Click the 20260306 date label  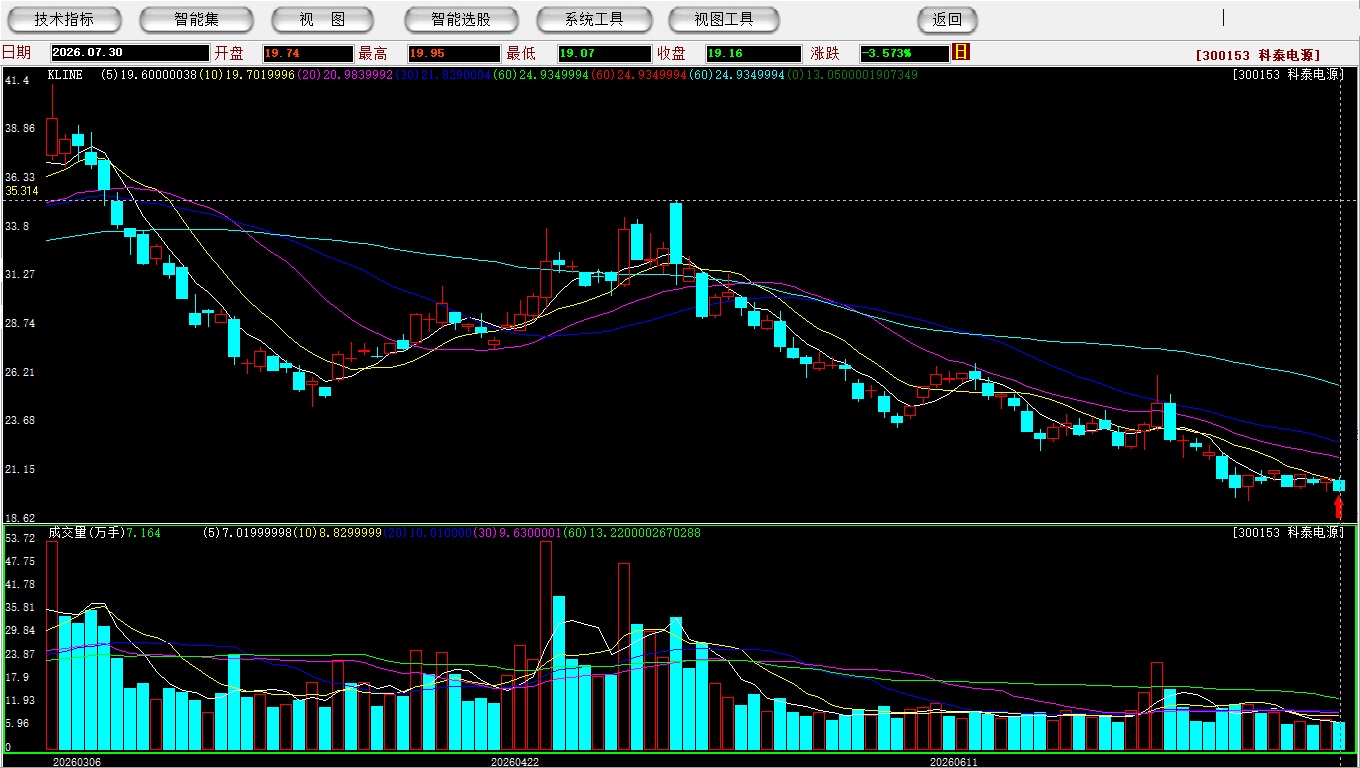[77, 761]
